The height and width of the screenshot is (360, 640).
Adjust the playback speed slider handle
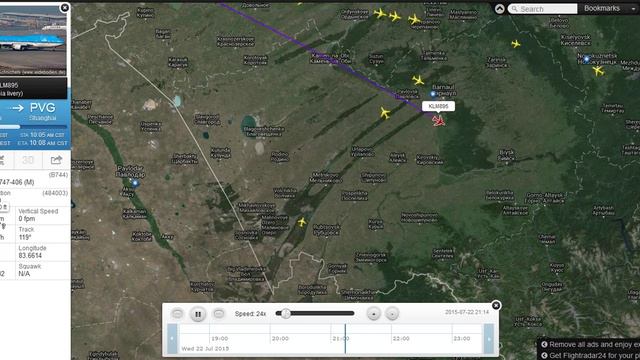[286, 313]
